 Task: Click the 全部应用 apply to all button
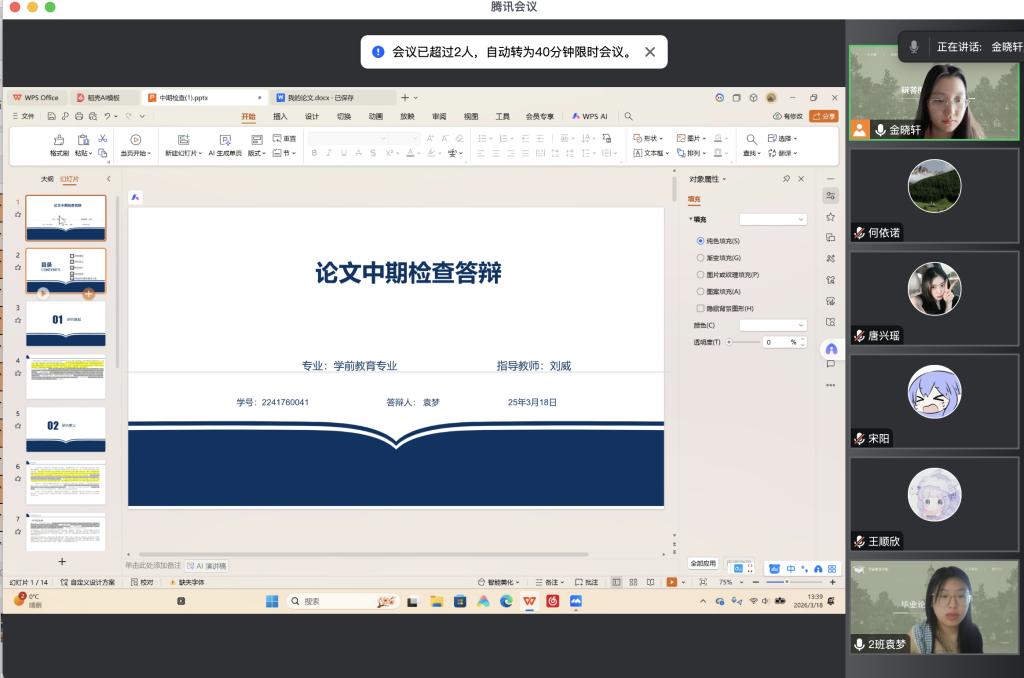click(x=704, y=563)
